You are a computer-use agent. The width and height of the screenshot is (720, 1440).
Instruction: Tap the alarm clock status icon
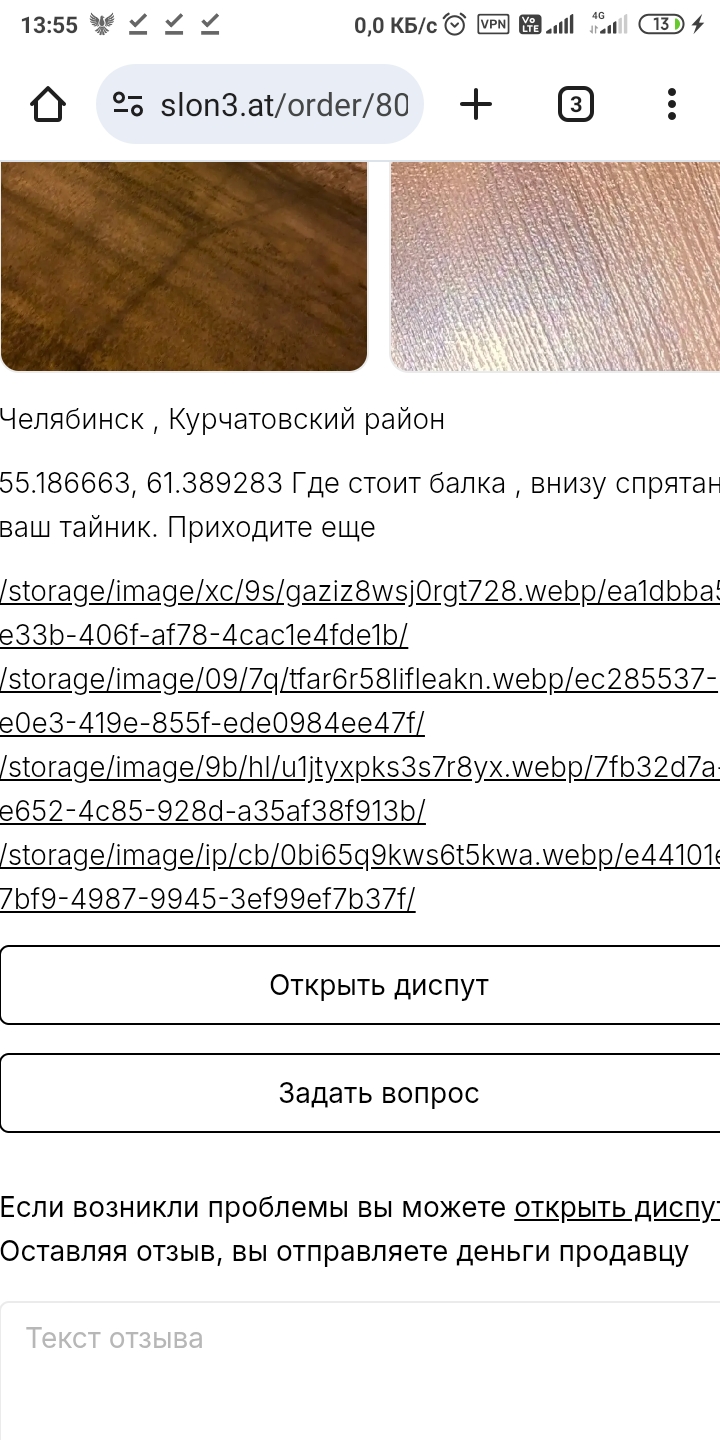[455, 24]
